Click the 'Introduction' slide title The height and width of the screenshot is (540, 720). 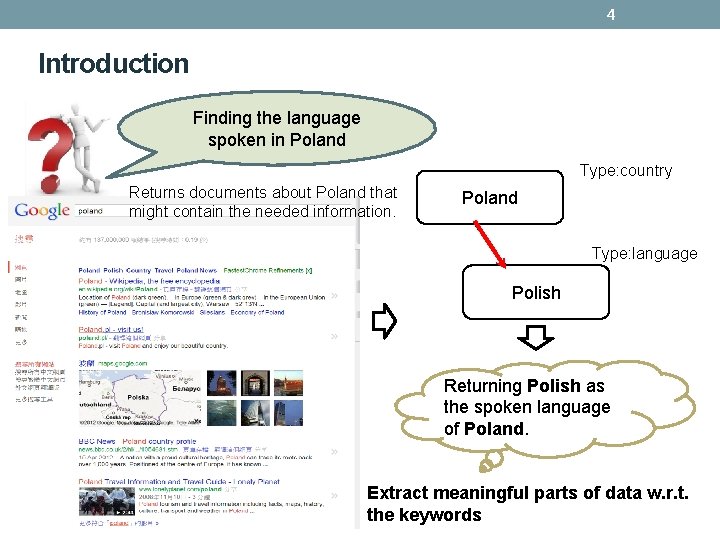tap(113, 63)
